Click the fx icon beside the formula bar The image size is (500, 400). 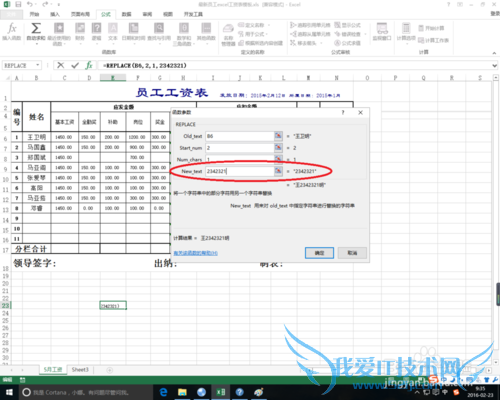point(89,65)
